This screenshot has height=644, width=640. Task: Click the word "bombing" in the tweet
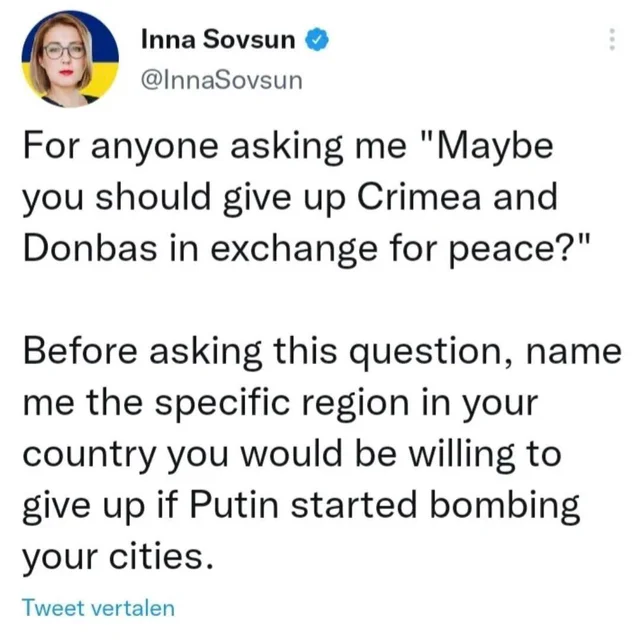505,507
